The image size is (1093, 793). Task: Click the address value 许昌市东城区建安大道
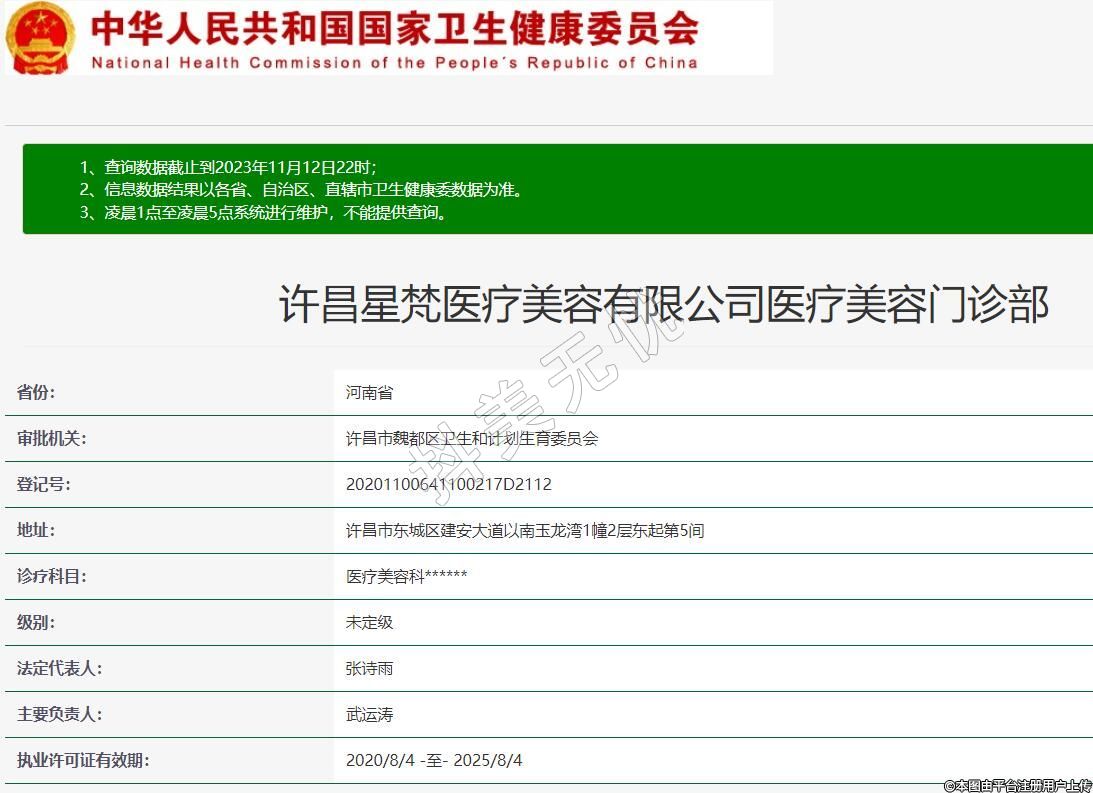524,530
